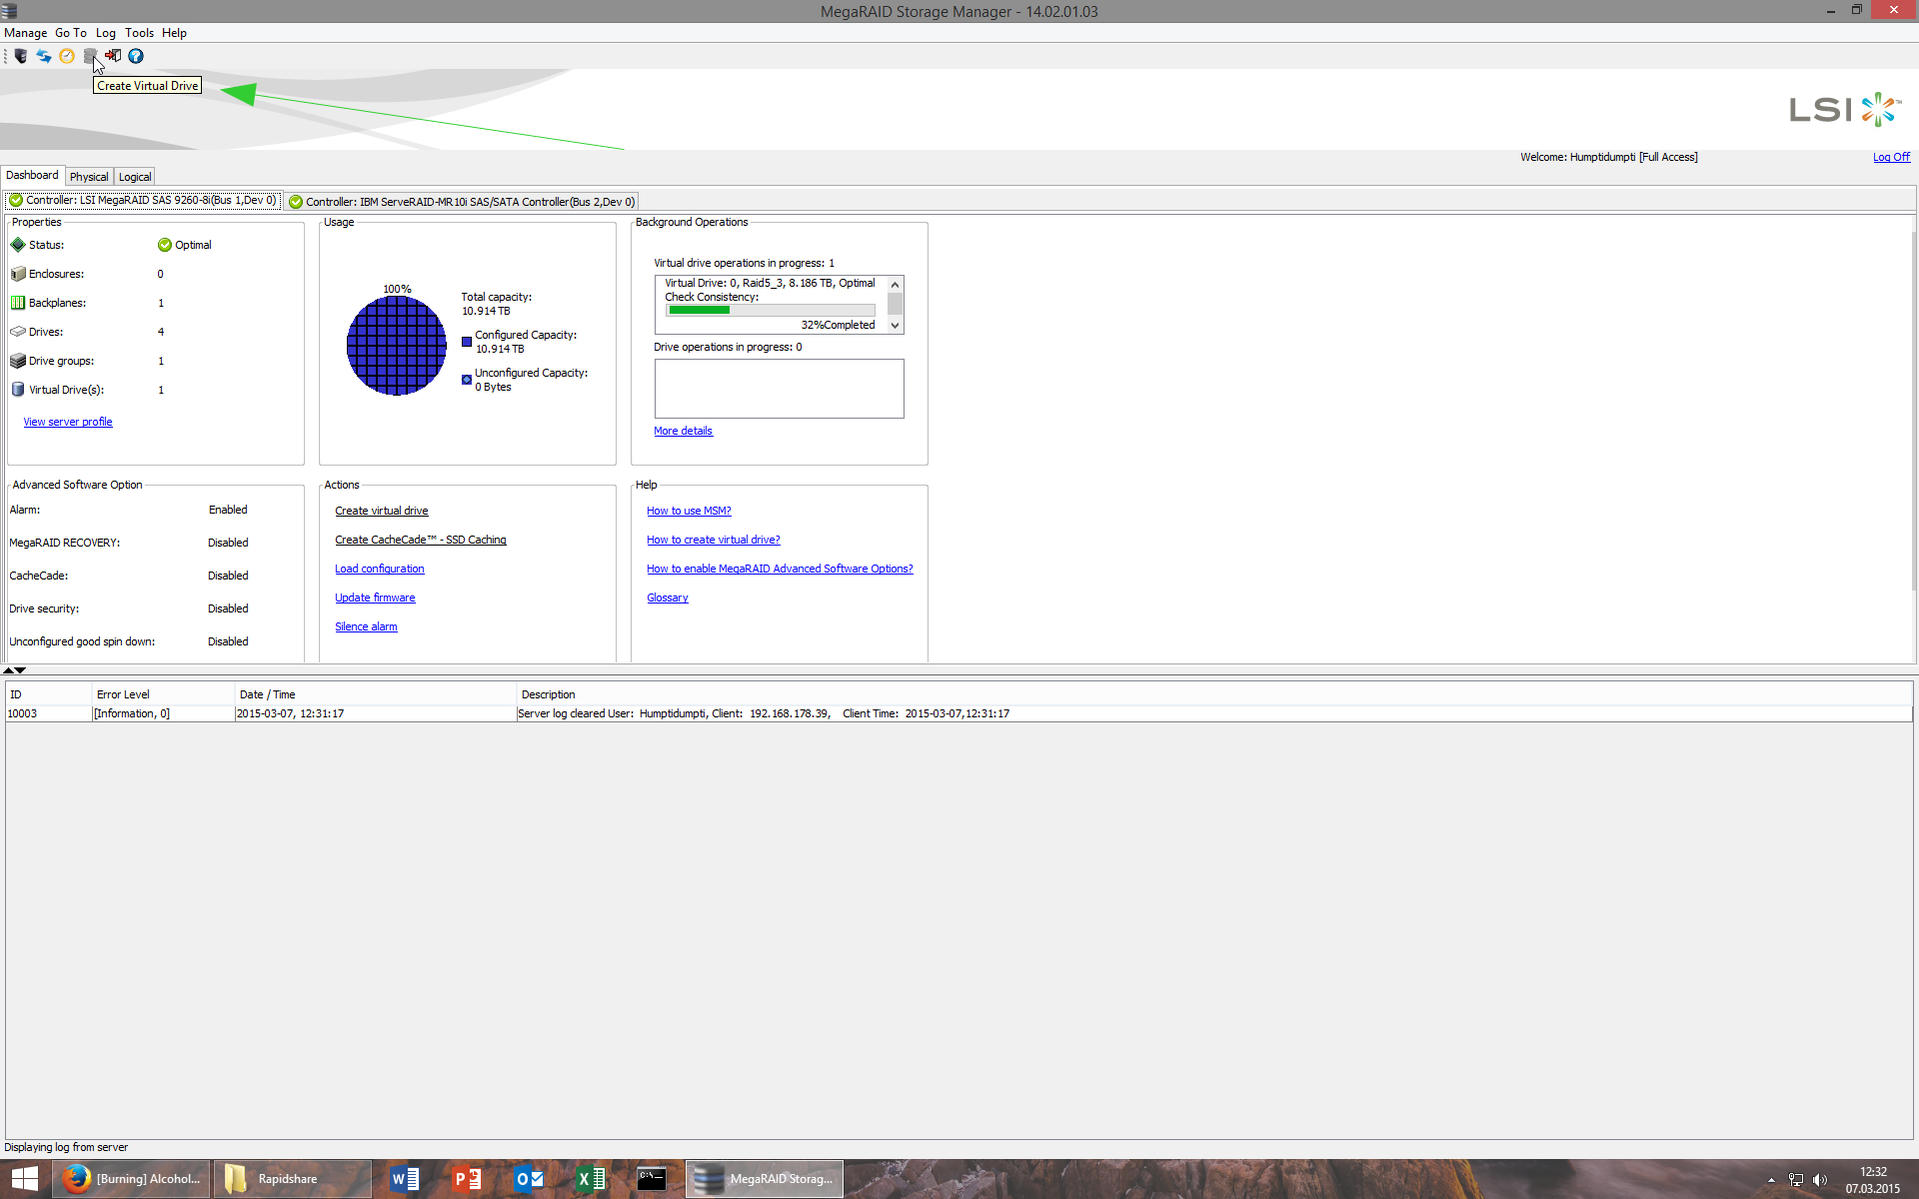Click the Enclosures icon in Properties
Viewport: 1919px width, 1199px height.
tap(18, 274)
